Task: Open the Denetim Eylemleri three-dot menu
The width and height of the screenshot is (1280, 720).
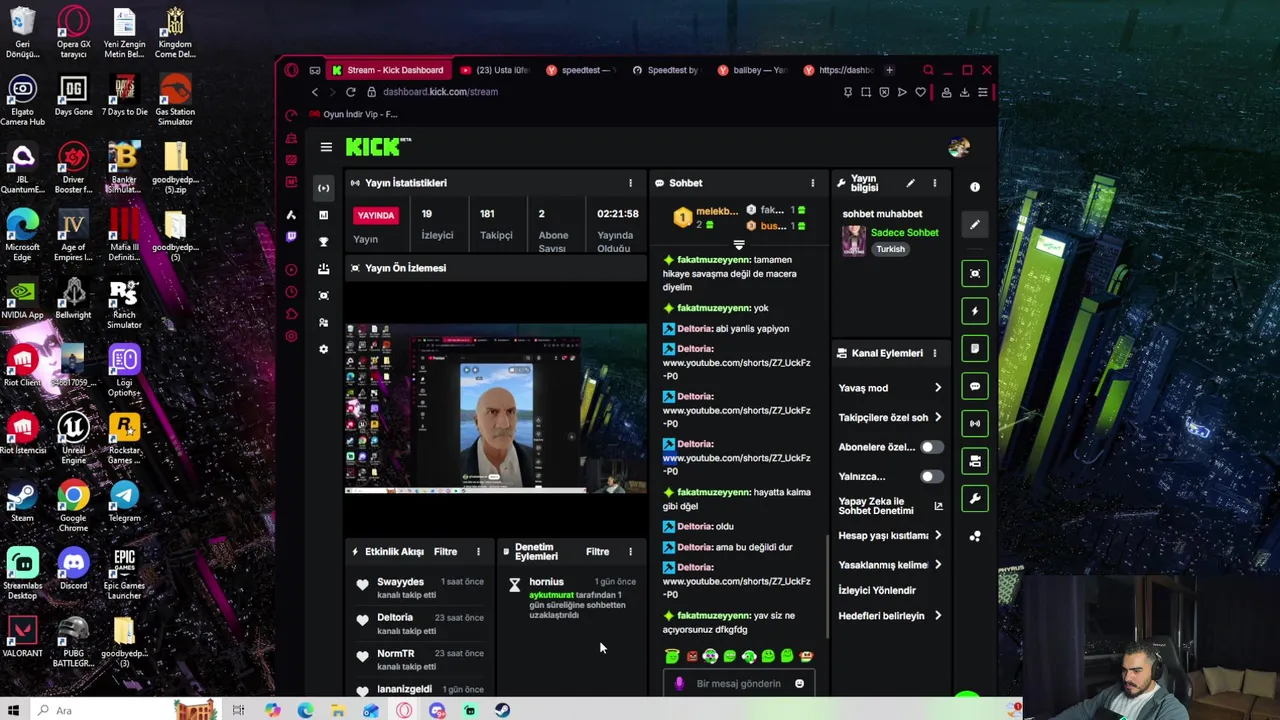Action: (x=630, y=551)
